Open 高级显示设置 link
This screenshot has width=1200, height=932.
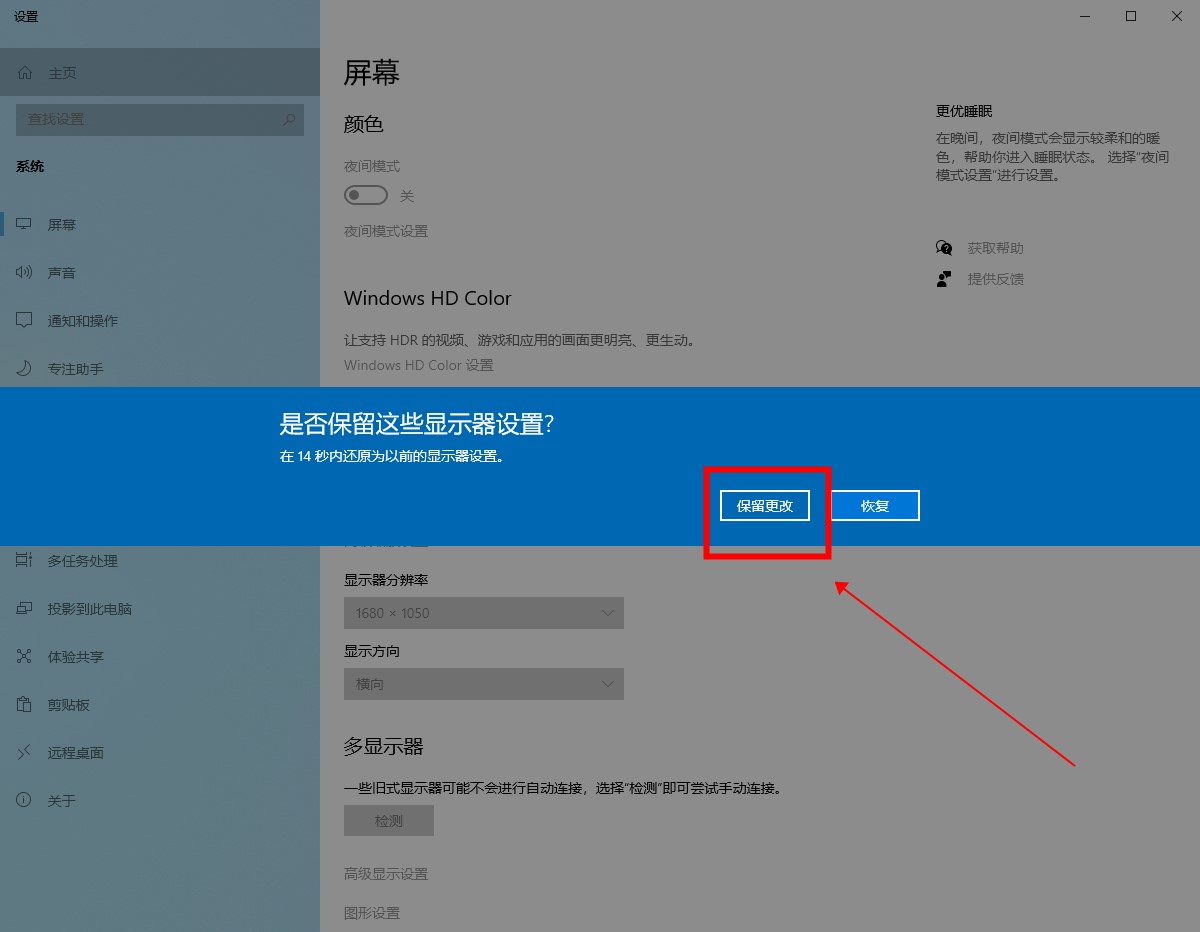pyautogui.click(x=386, y=874)
